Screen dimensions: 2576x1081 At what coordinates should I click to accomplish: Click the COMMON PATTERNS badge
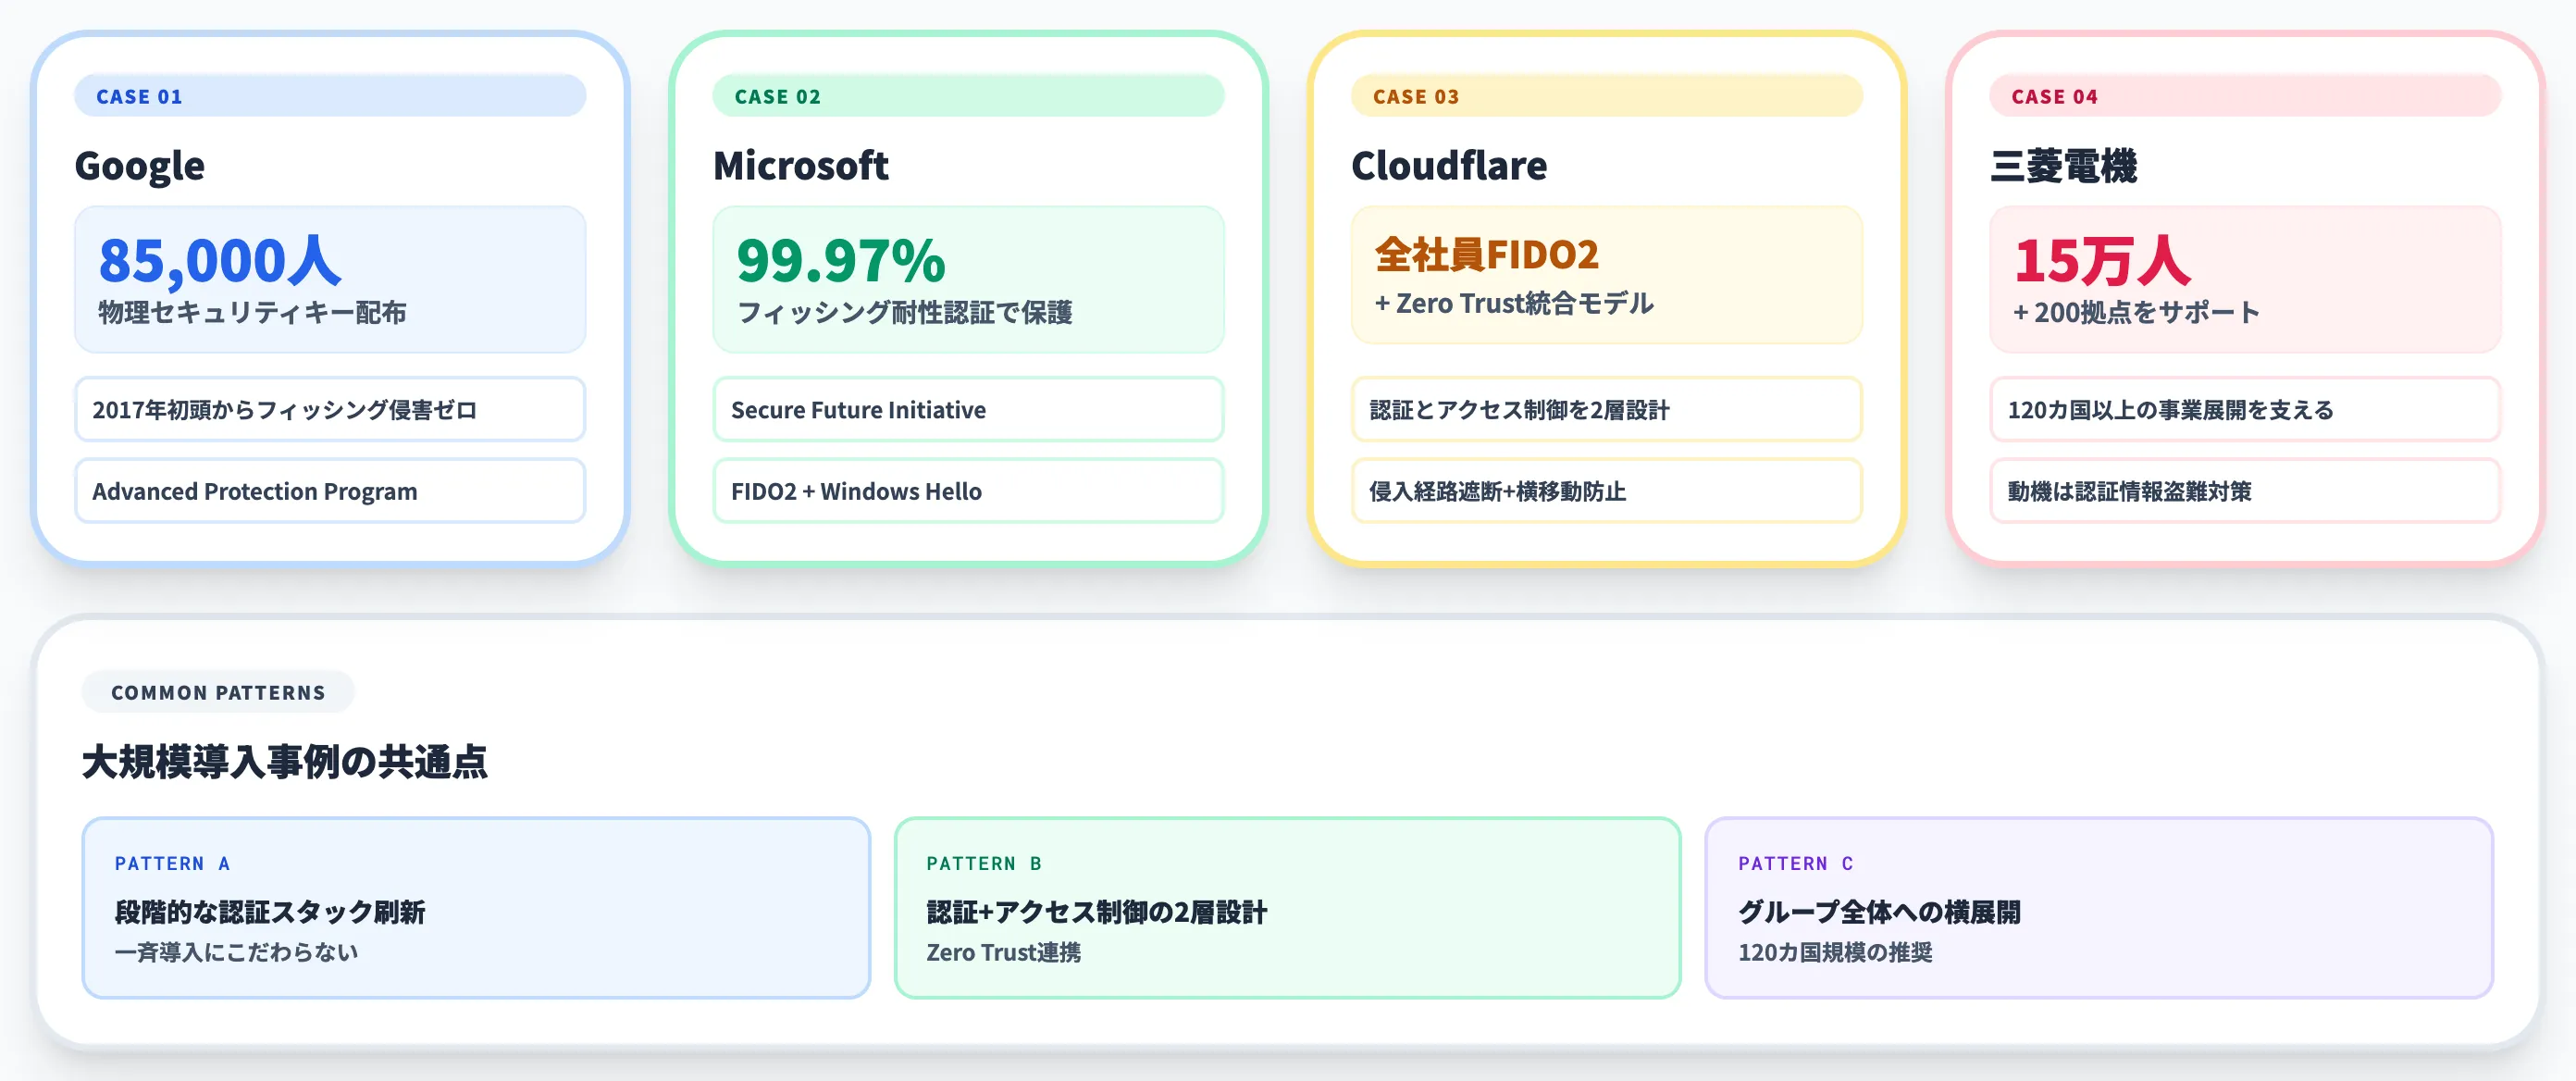pos(218,692)
